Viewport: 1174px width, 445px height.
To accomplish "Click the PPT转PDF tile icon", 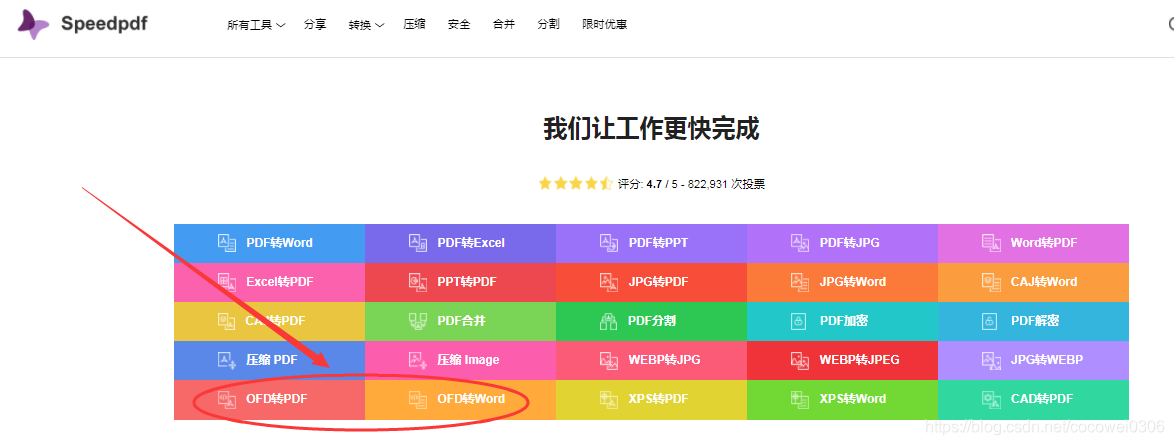I will click(418, 282).
